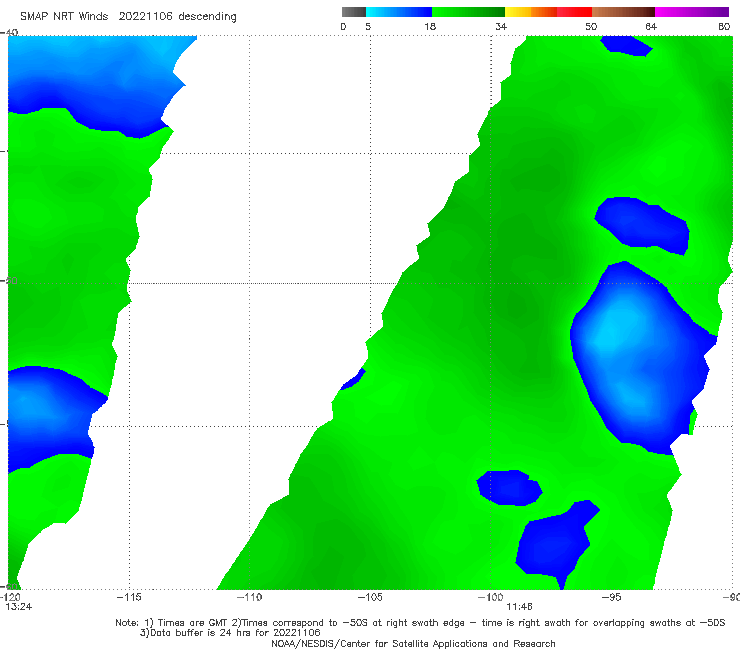Click the magenta-purple segment of the color bar

[x=692, y=12]
